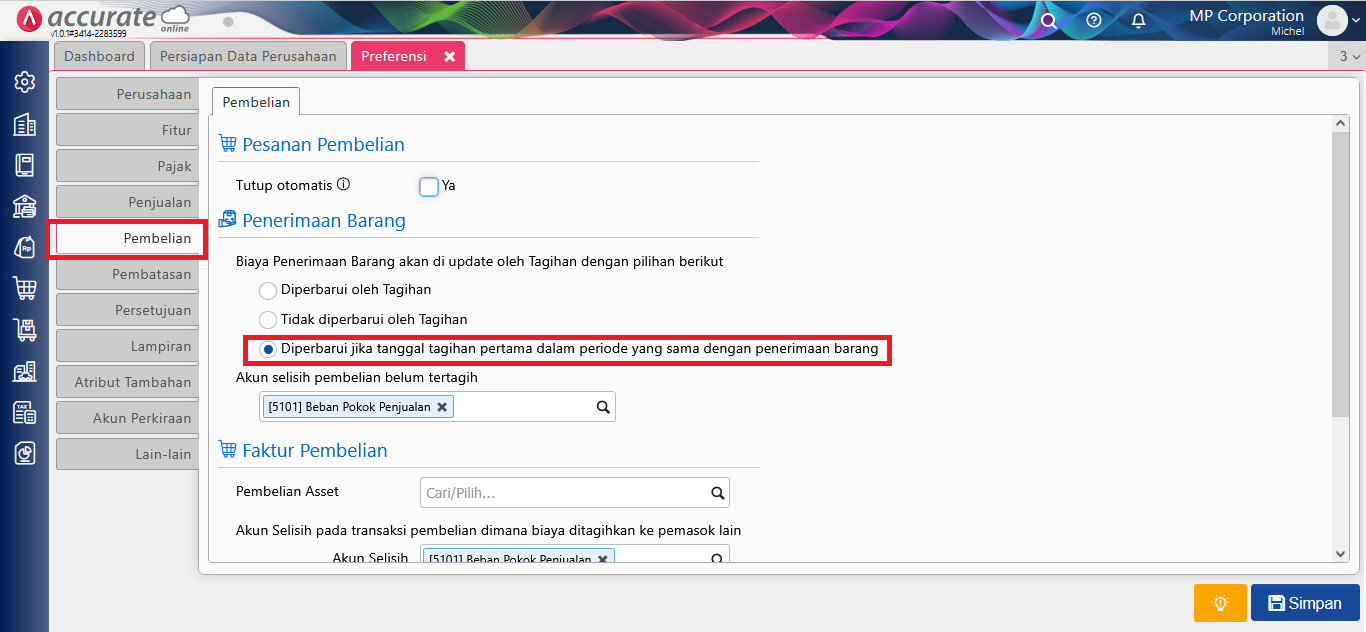The height and width of the screenshot is (632, 1366).
Task: Click the yellow lightbulb tips button
Action: [1220, 603]
